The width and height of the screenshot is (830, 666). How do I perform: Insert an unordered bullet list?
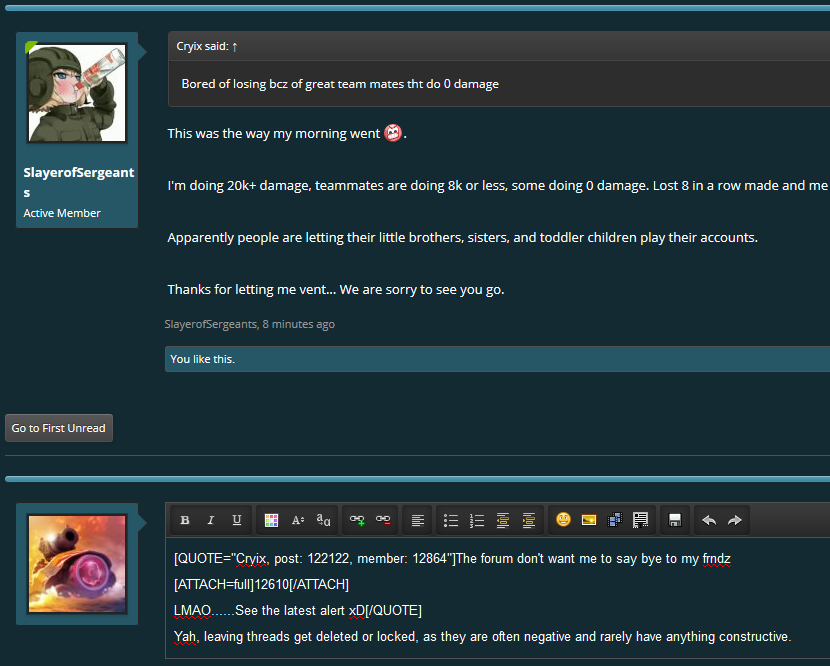(x=451, y=520)
